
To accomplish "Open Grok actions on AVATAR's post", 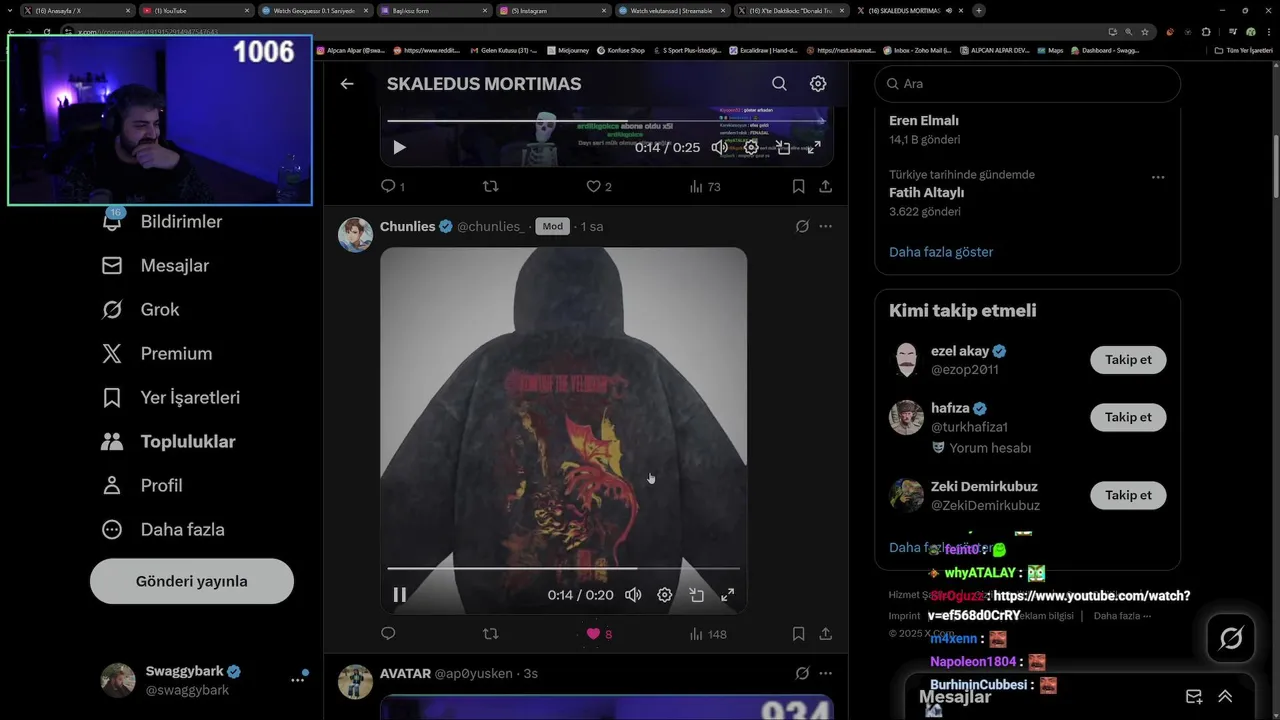I will (802, 674).
